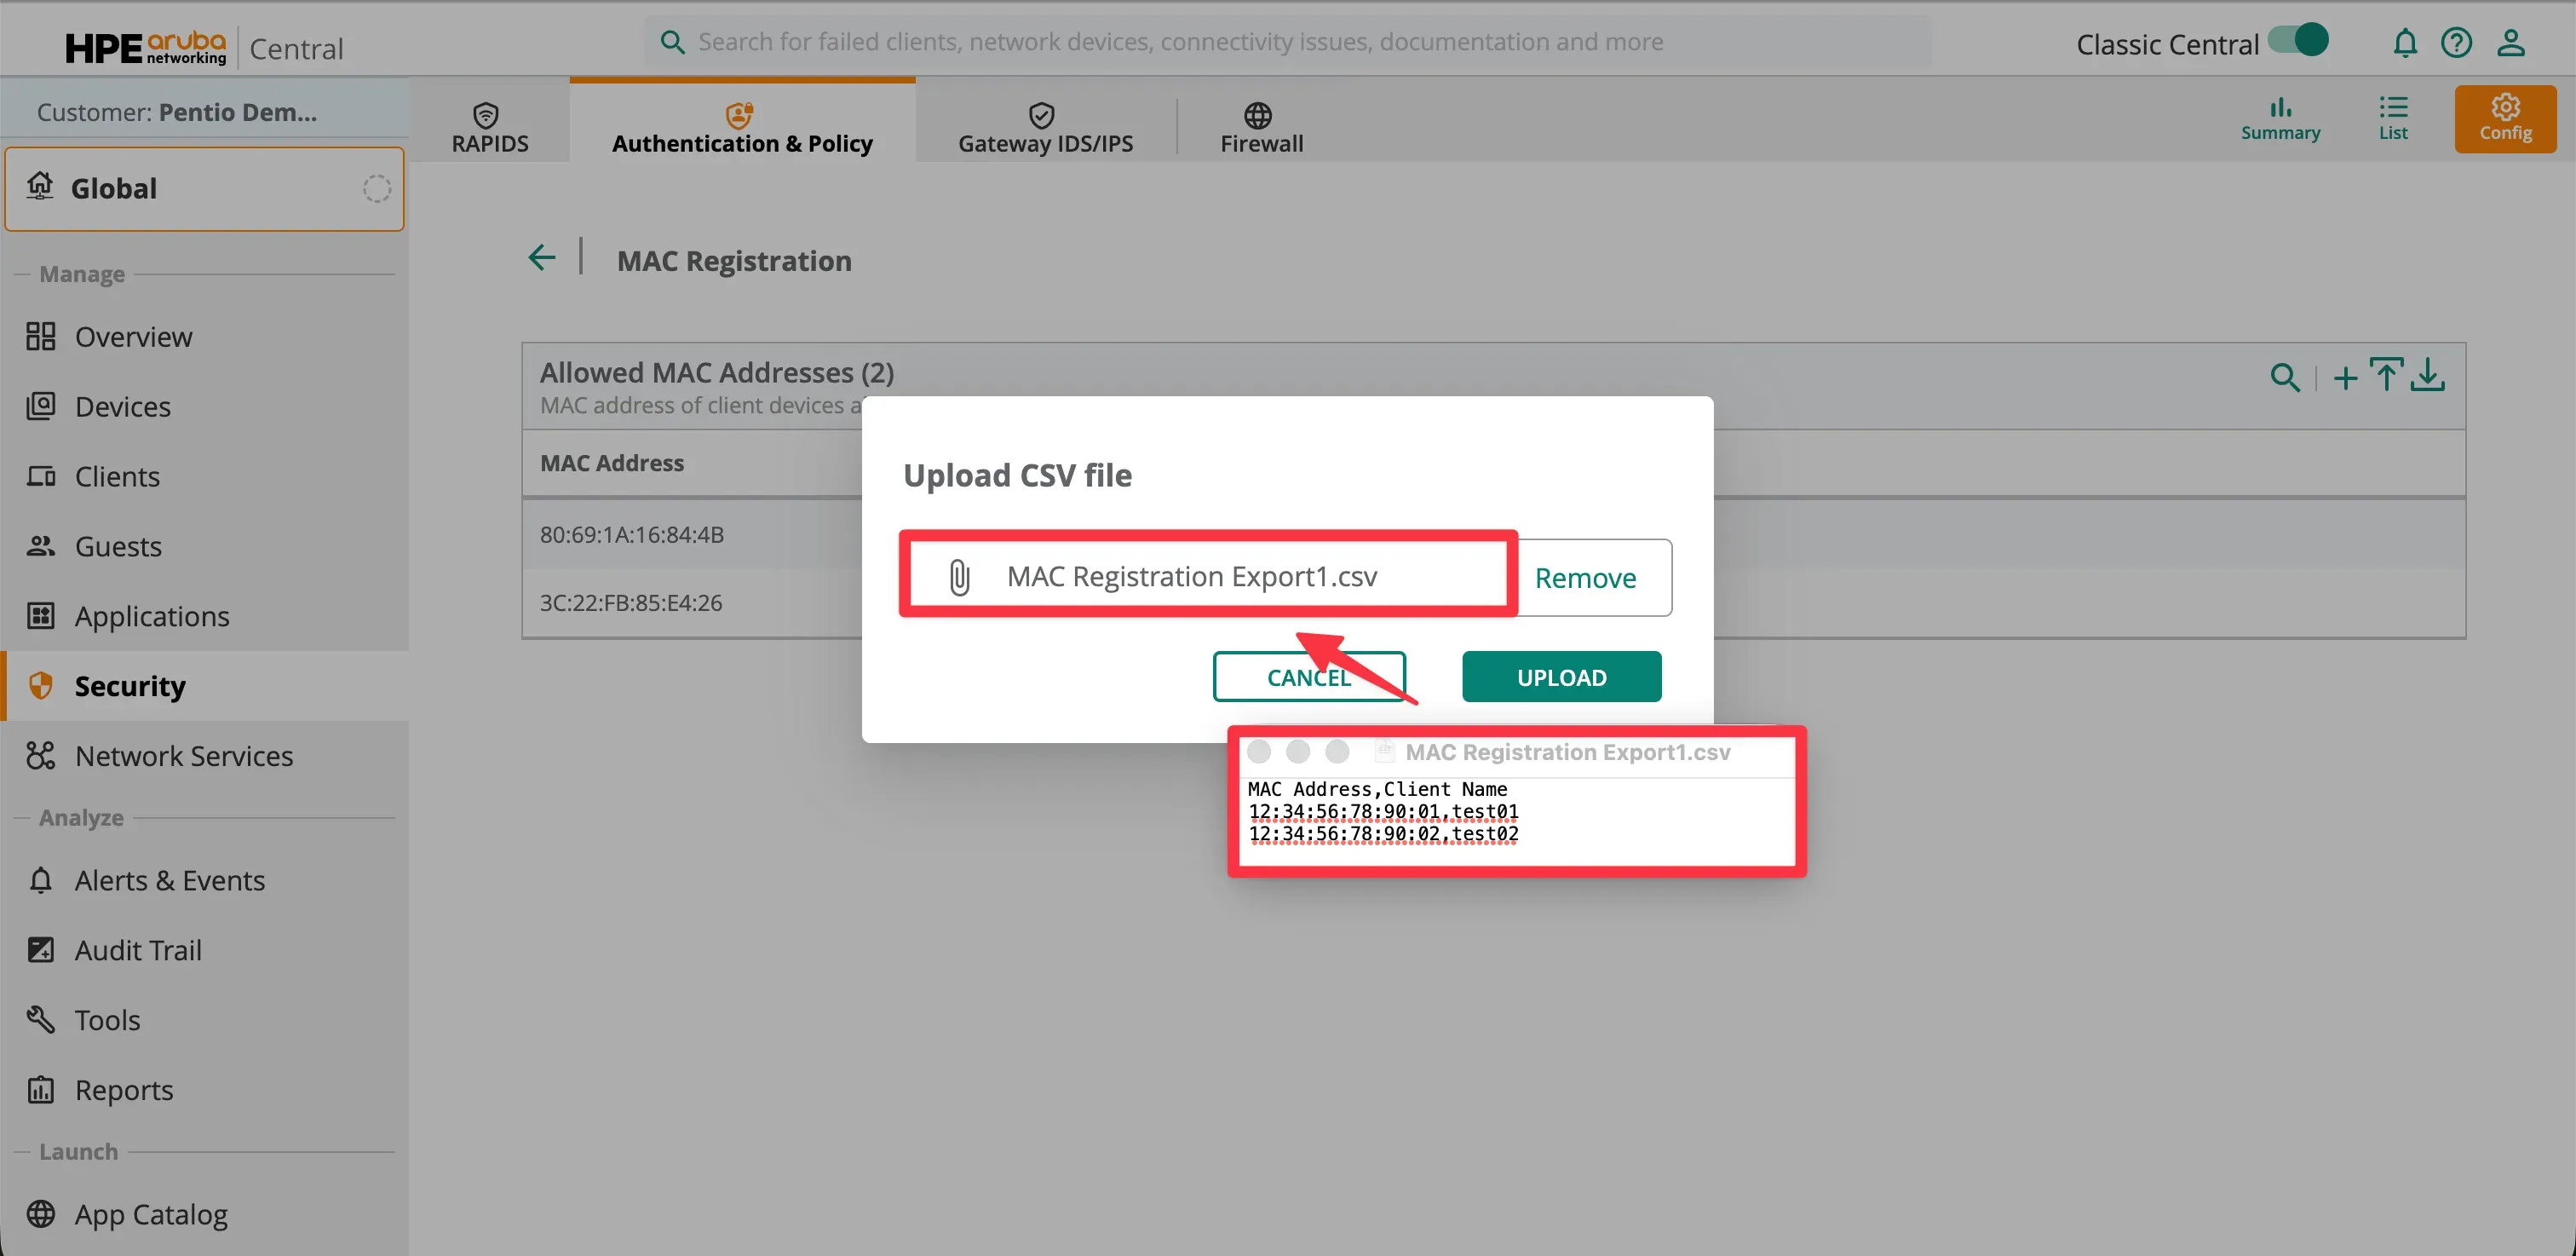Screen dimensions: 2576x1256
Task: Switch to the RAPIDS tab
Action: click(489, 127)
